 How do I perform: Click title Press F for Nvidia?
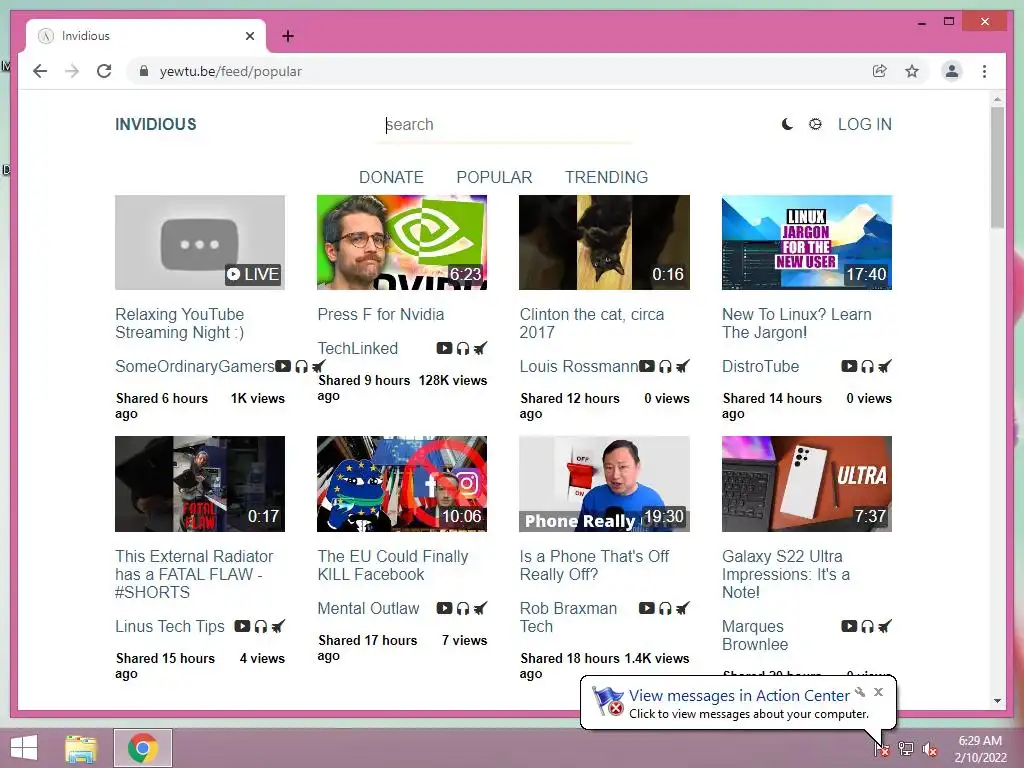point(381,314)
